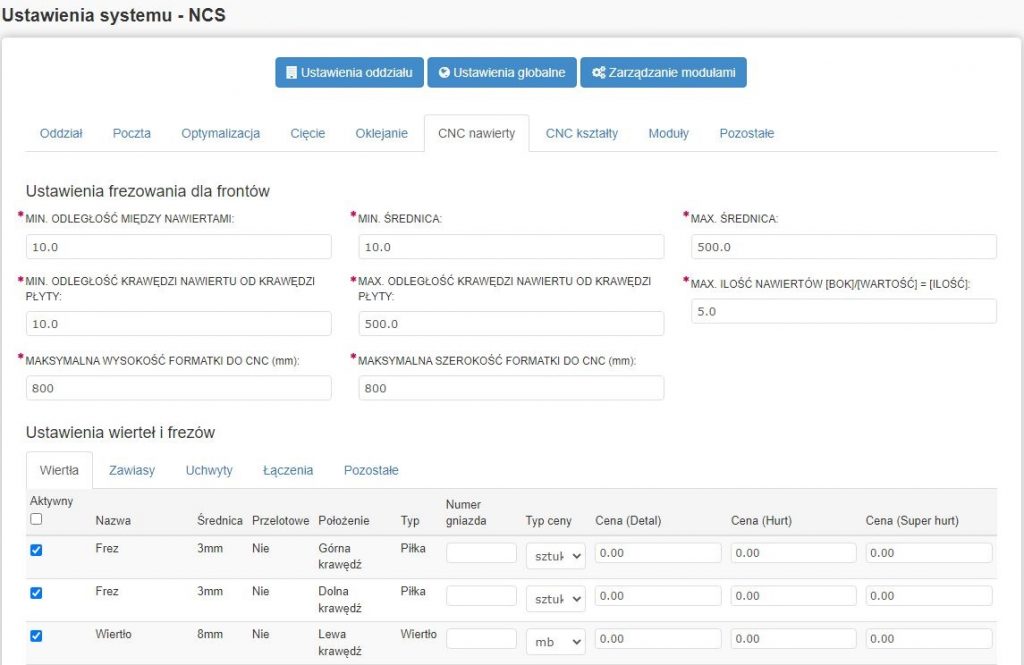Screen dimensions: 1024x665
Task: Disable the Wiertło 8mm row checkbox
Action: click(x=36, y=636)
